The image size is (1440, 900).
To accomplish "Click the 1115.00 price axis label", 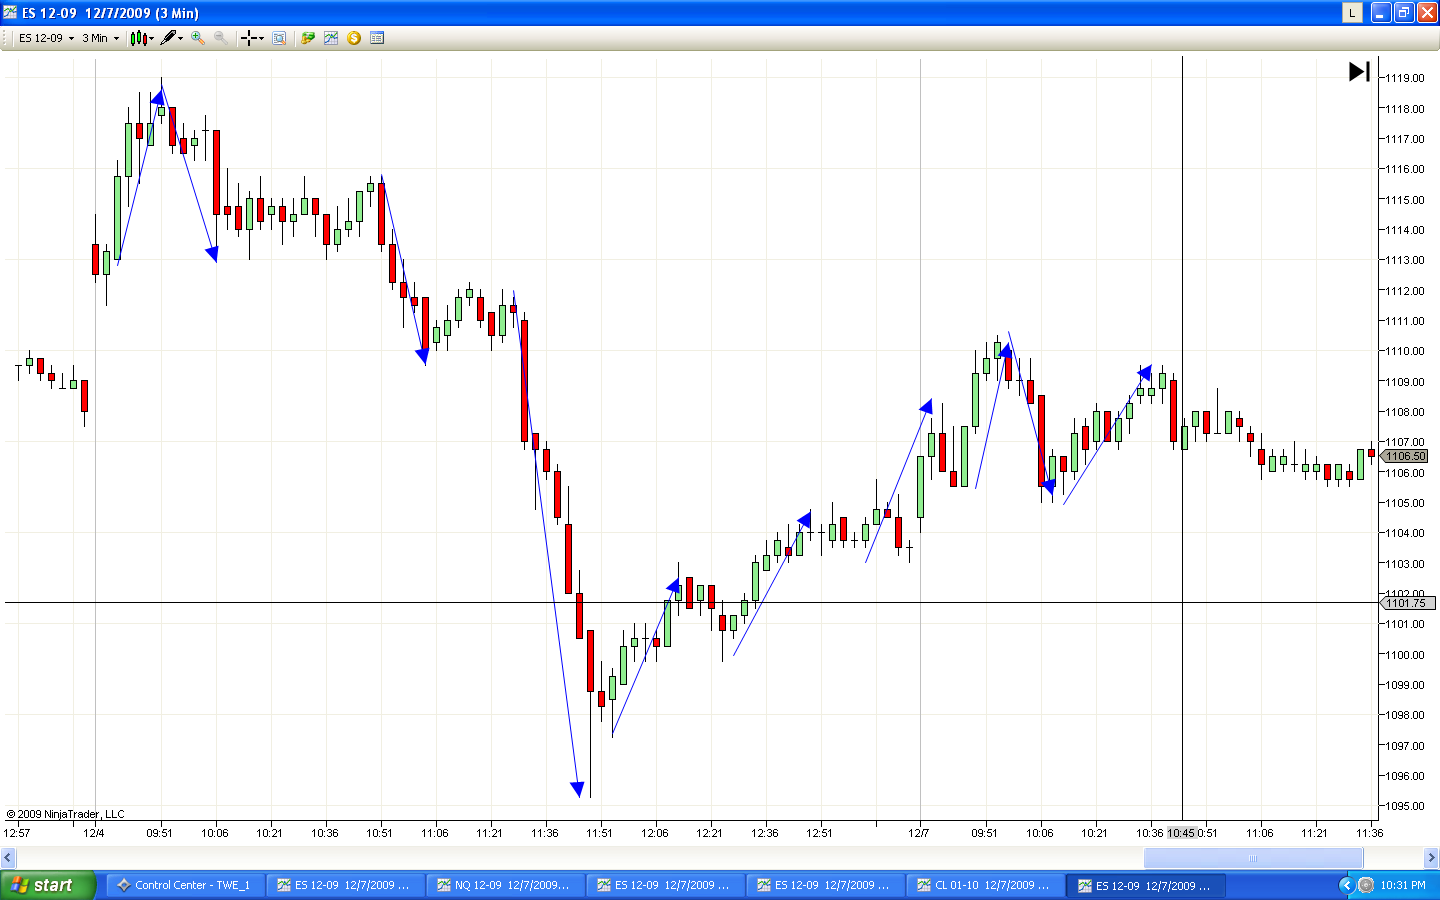I will [1404, 200].
